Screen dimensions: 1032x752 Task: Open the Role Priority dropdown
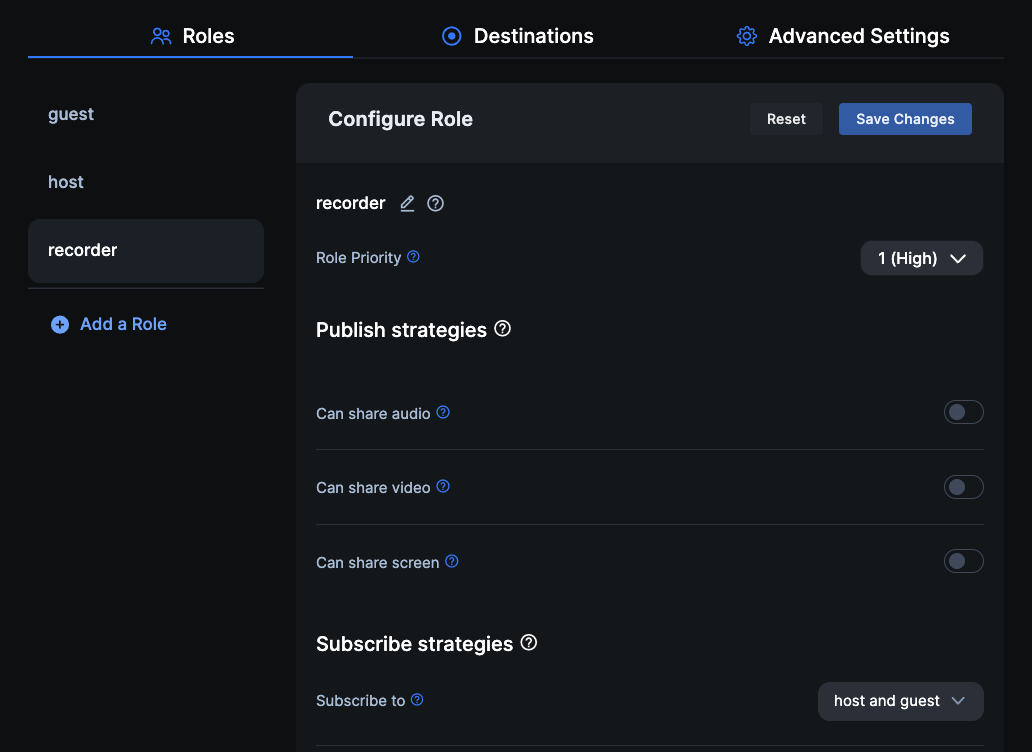(921, 258)
